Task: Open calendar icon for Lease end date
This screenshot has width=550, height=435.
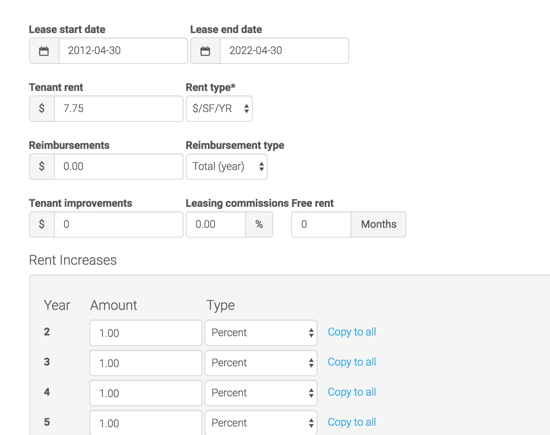Action: click(x=205, y=51)
